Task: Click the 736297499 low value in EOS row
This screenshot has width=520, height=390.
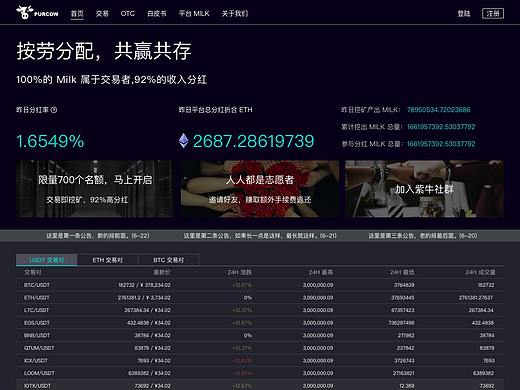Action: pyautogui.click(x=401, y=323)
